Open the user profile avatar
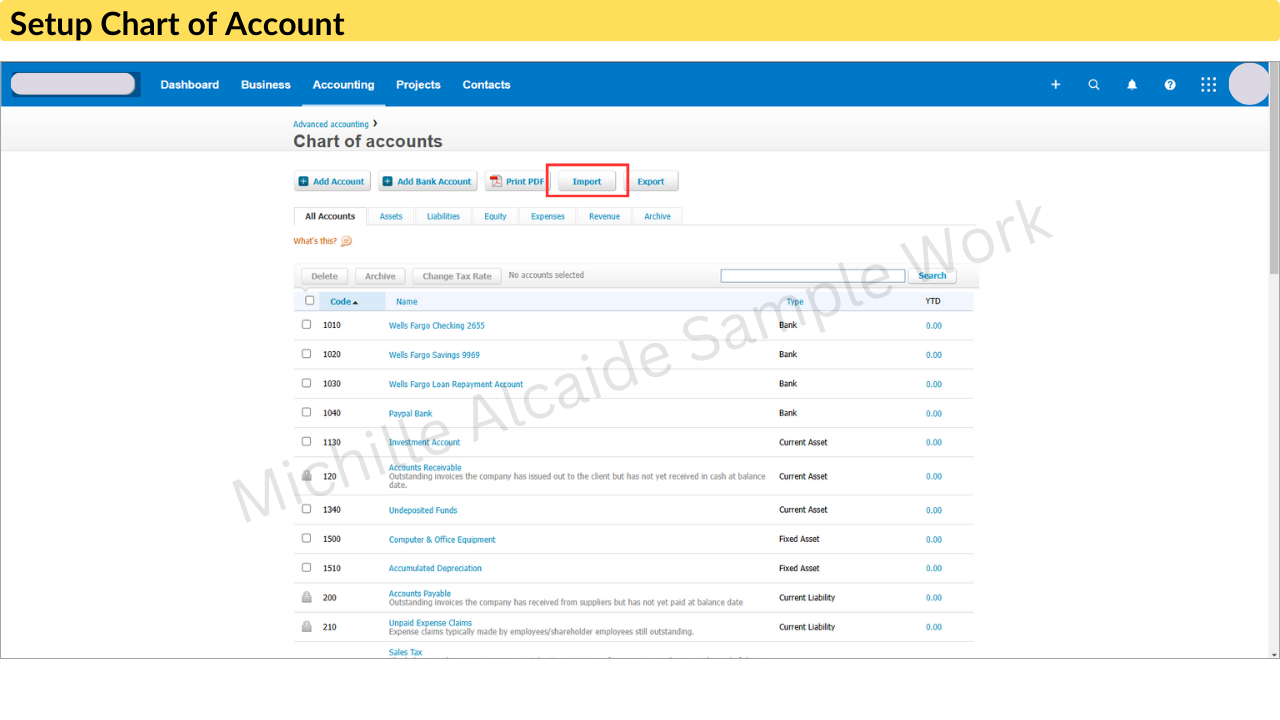This screenshot has width=1280, height=720. 1249,84
